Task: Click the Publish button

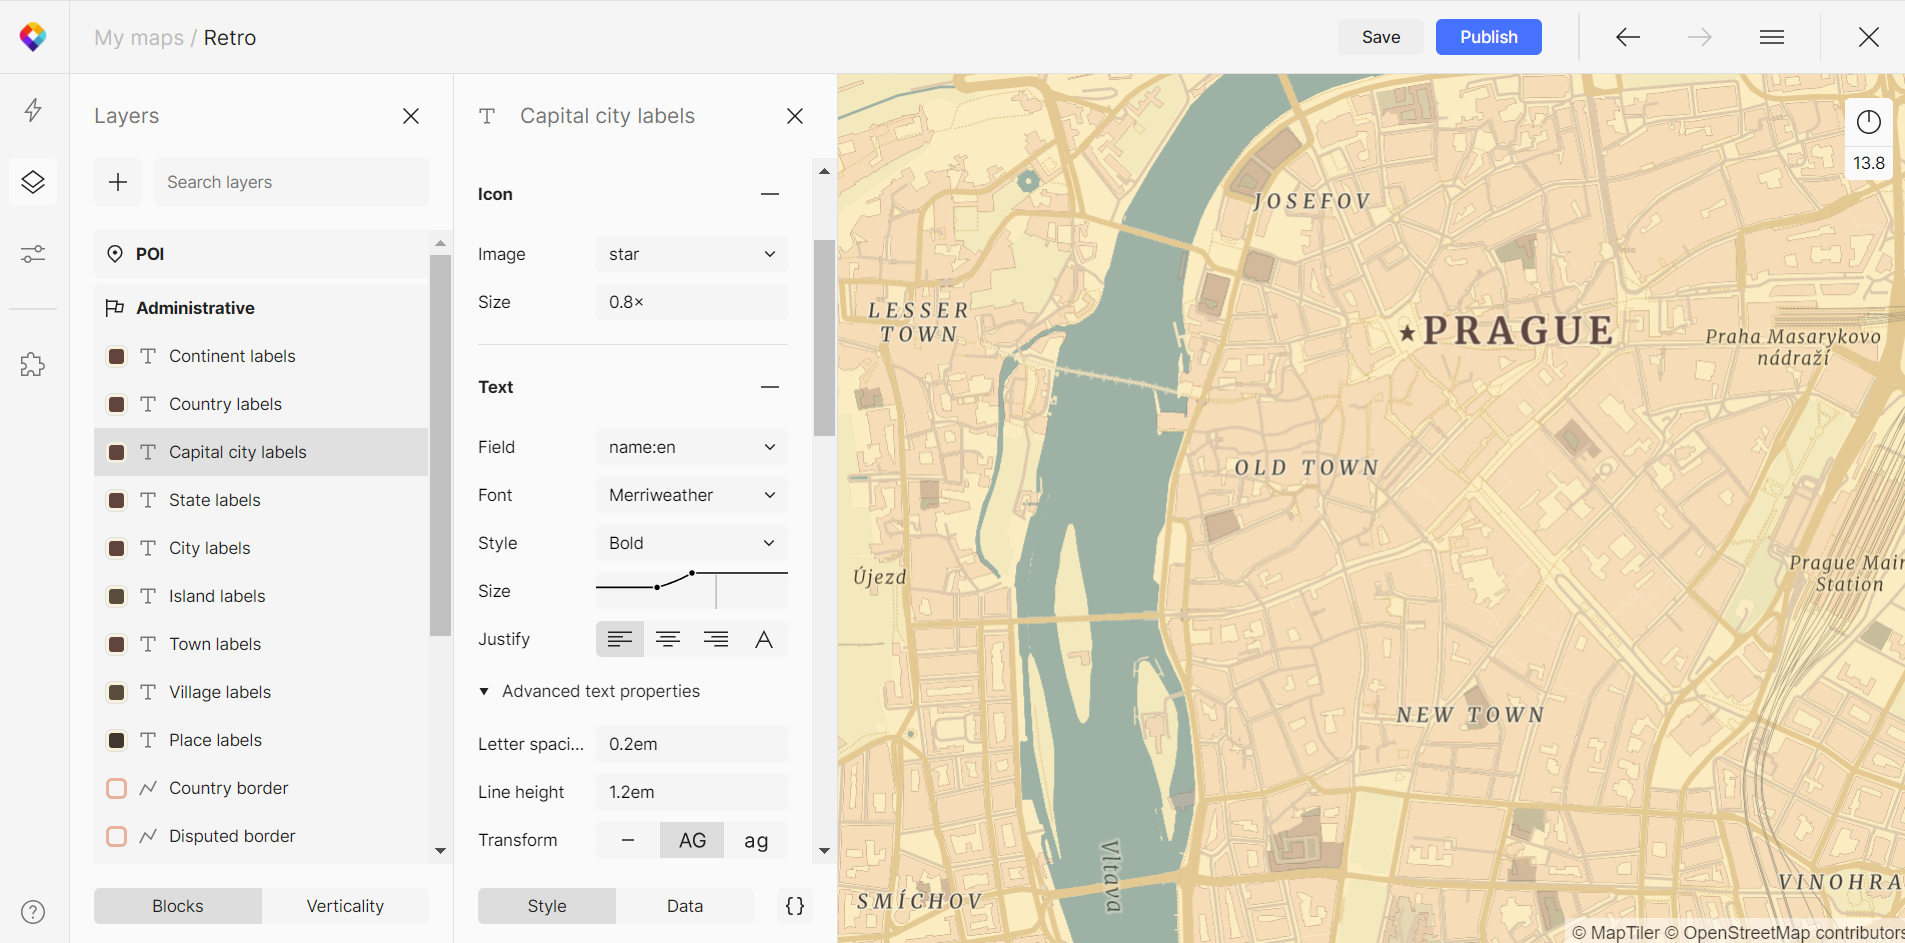Action: [x=1488, y=37]
